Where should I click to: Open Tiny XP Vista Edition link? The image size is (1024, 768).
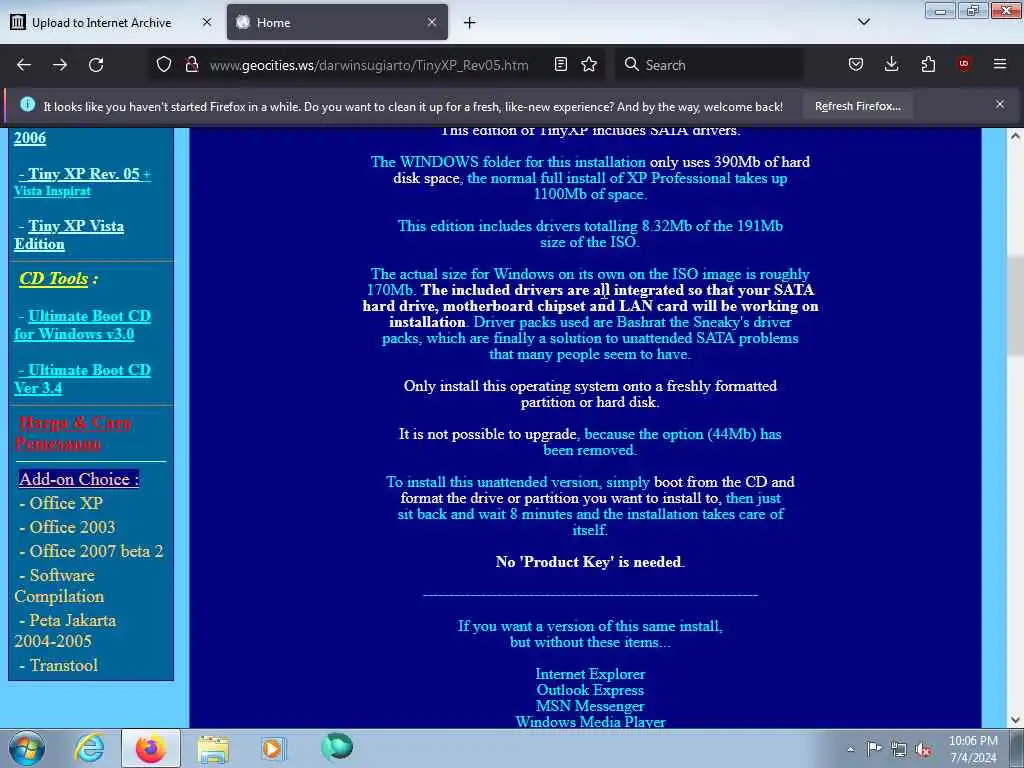69,235
